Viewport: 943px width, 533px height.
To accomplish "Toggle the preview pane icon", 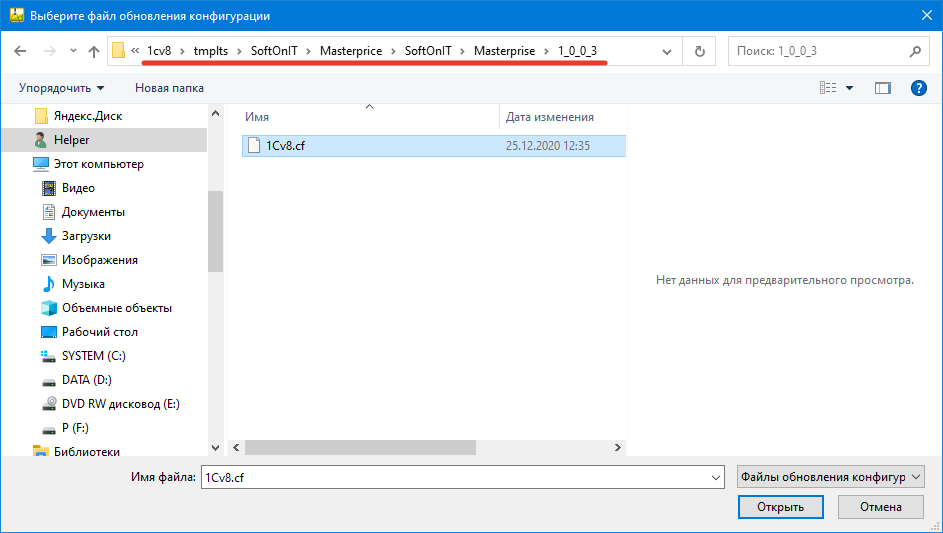I will [x=882, y=88].
